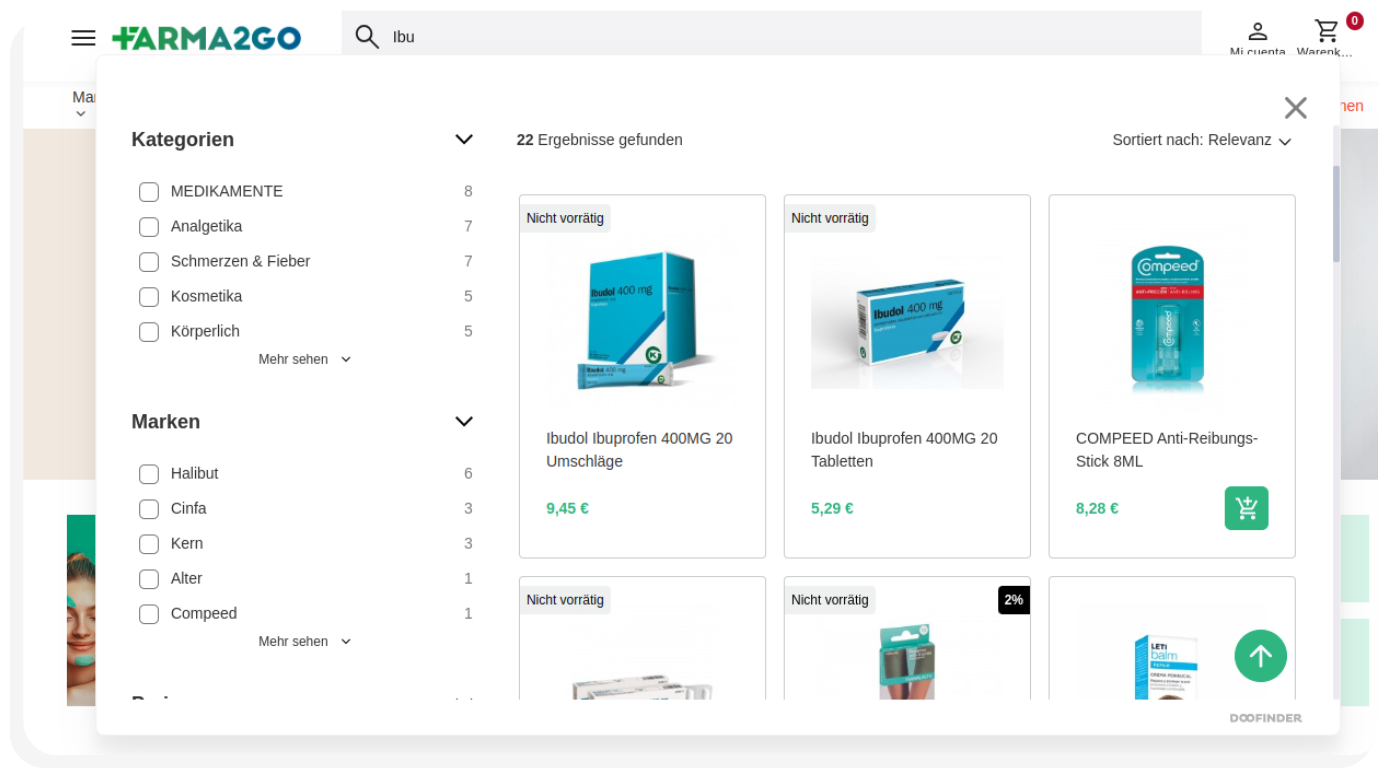1378x770 pixels.
Task: Show more categories with Mehr sehen
Action: [x=304, y=360]
